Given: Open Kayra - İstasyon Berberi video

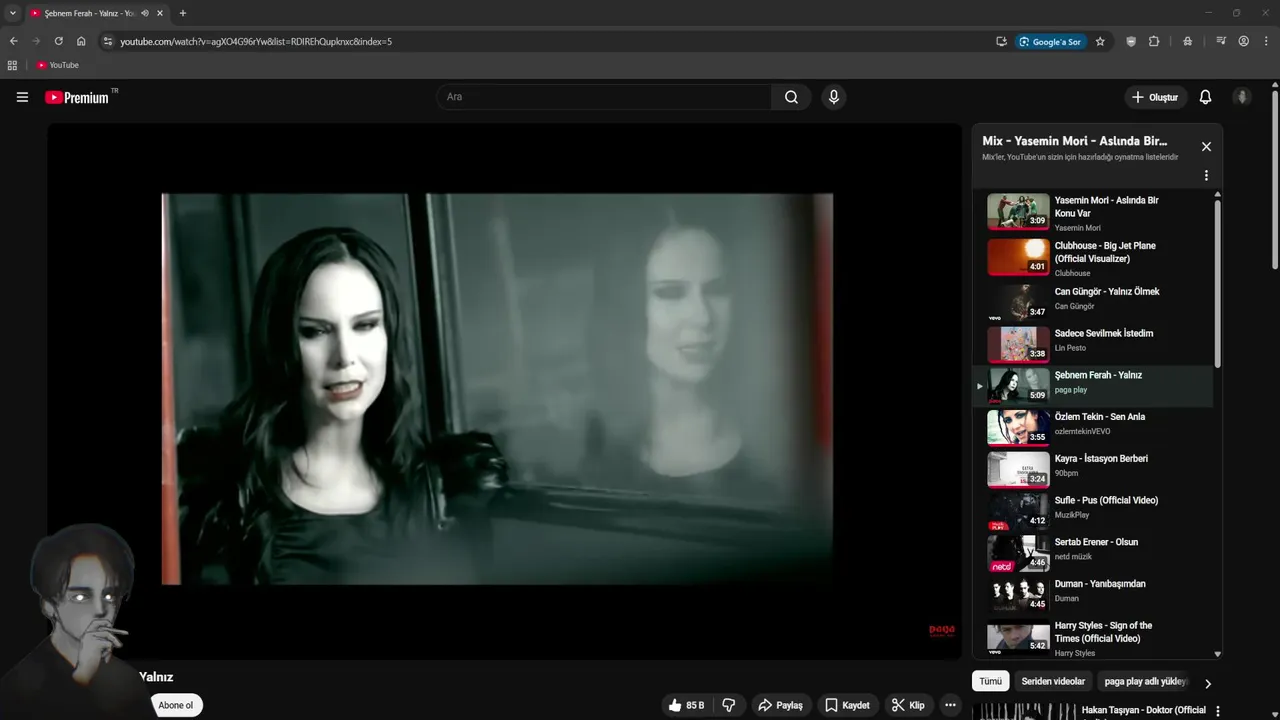Looking at the screenshot, I should [x=1093, y=469].
